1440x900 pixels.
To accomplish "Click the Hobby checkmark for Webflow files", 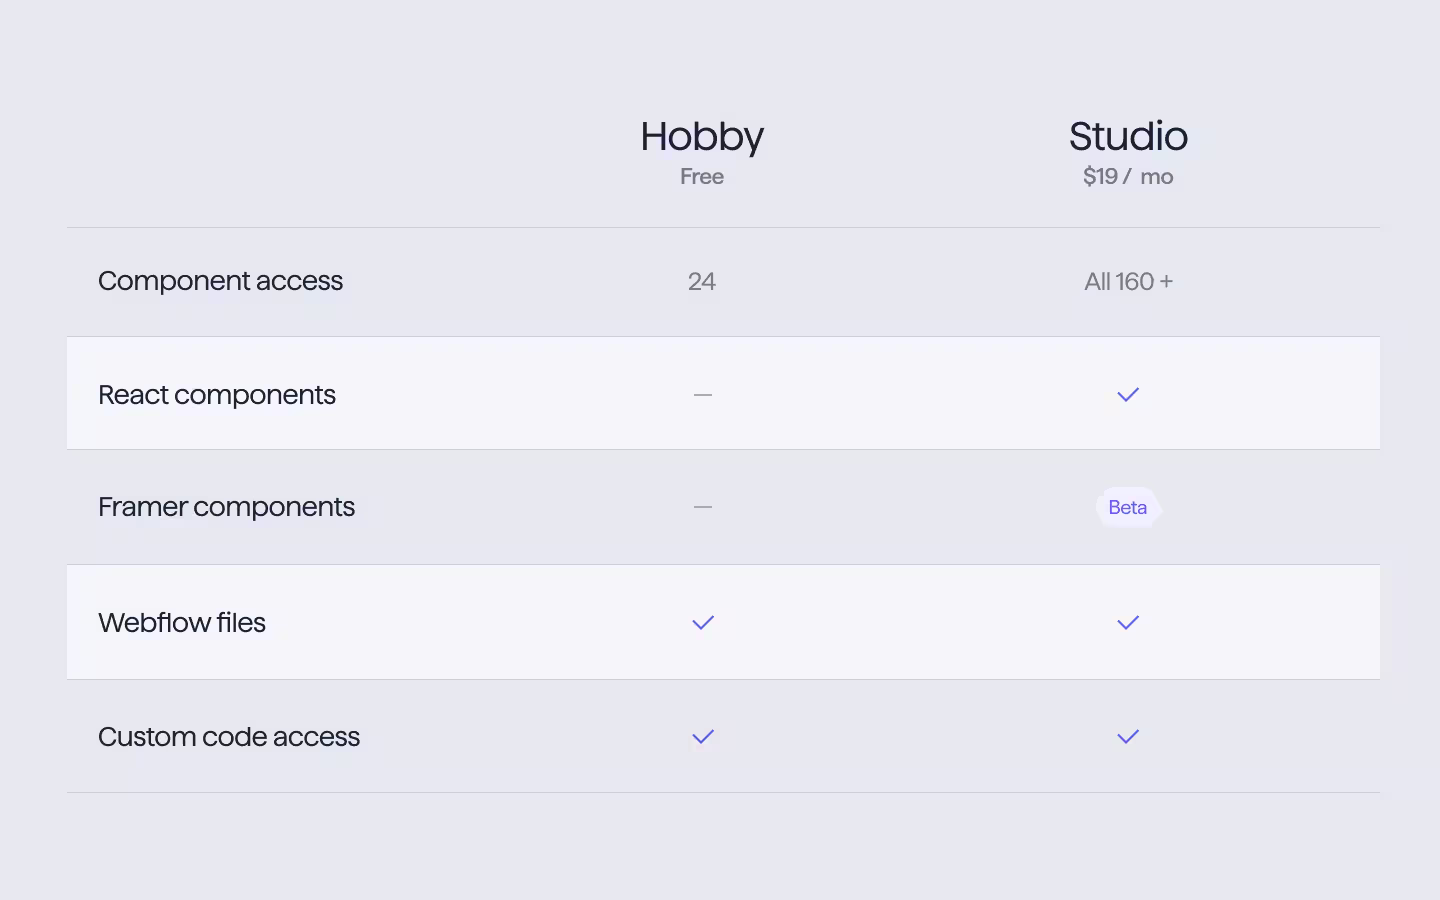I will coord(703,623).
